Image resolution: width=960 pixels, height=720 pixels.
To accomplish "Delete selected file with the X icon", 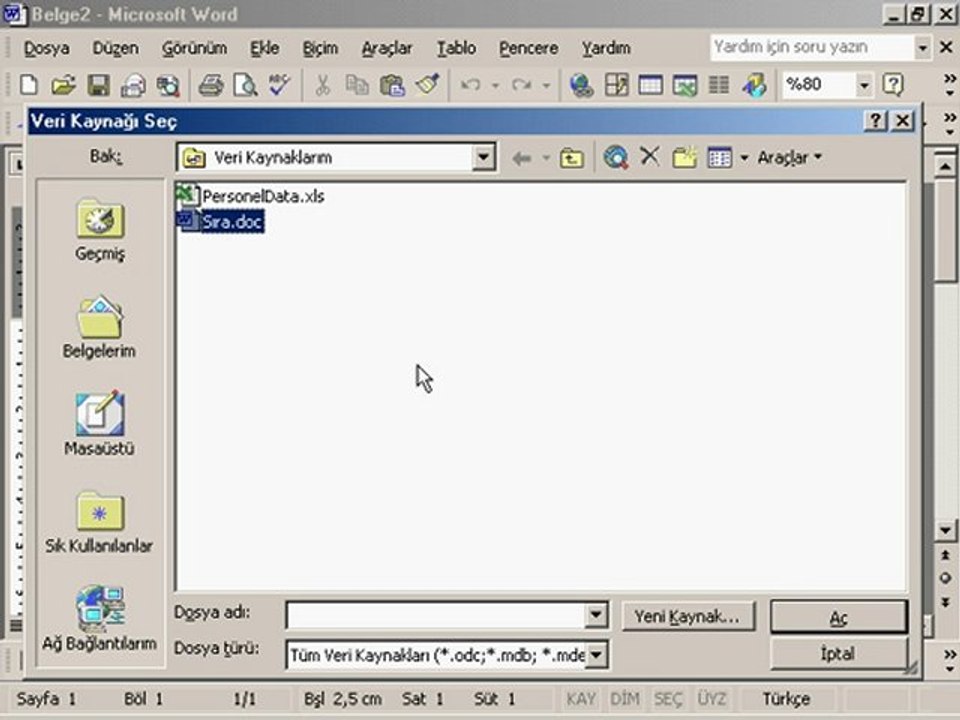I will (650, 157).
